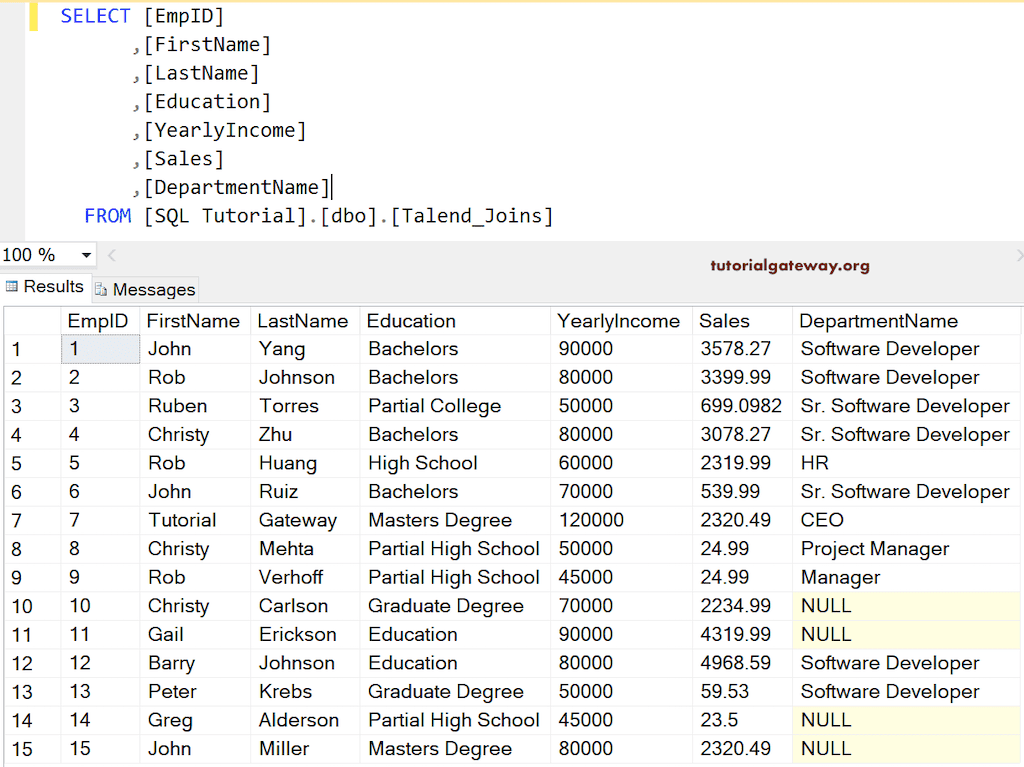
Task: Click the 'HR' DepartmentName cell
Action: click(x=906, y=463)
